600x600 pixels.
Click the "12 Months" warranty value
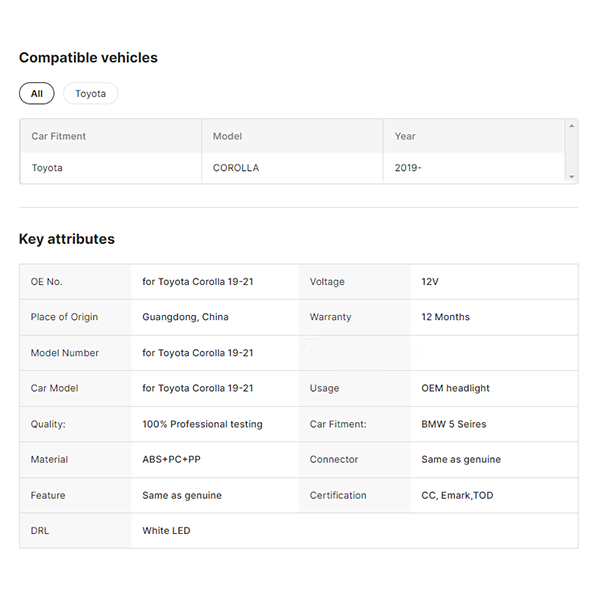click(x=445, y=317)
